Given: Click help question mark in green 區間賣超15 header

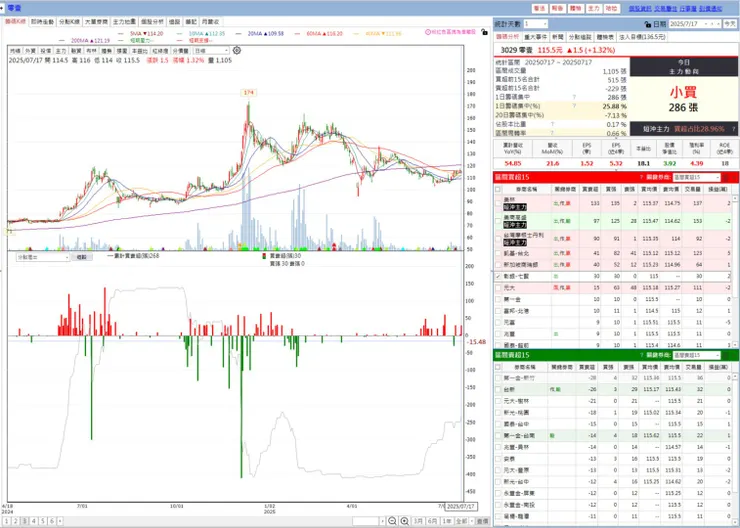Looking at the screenshot, I should [641, 355].
